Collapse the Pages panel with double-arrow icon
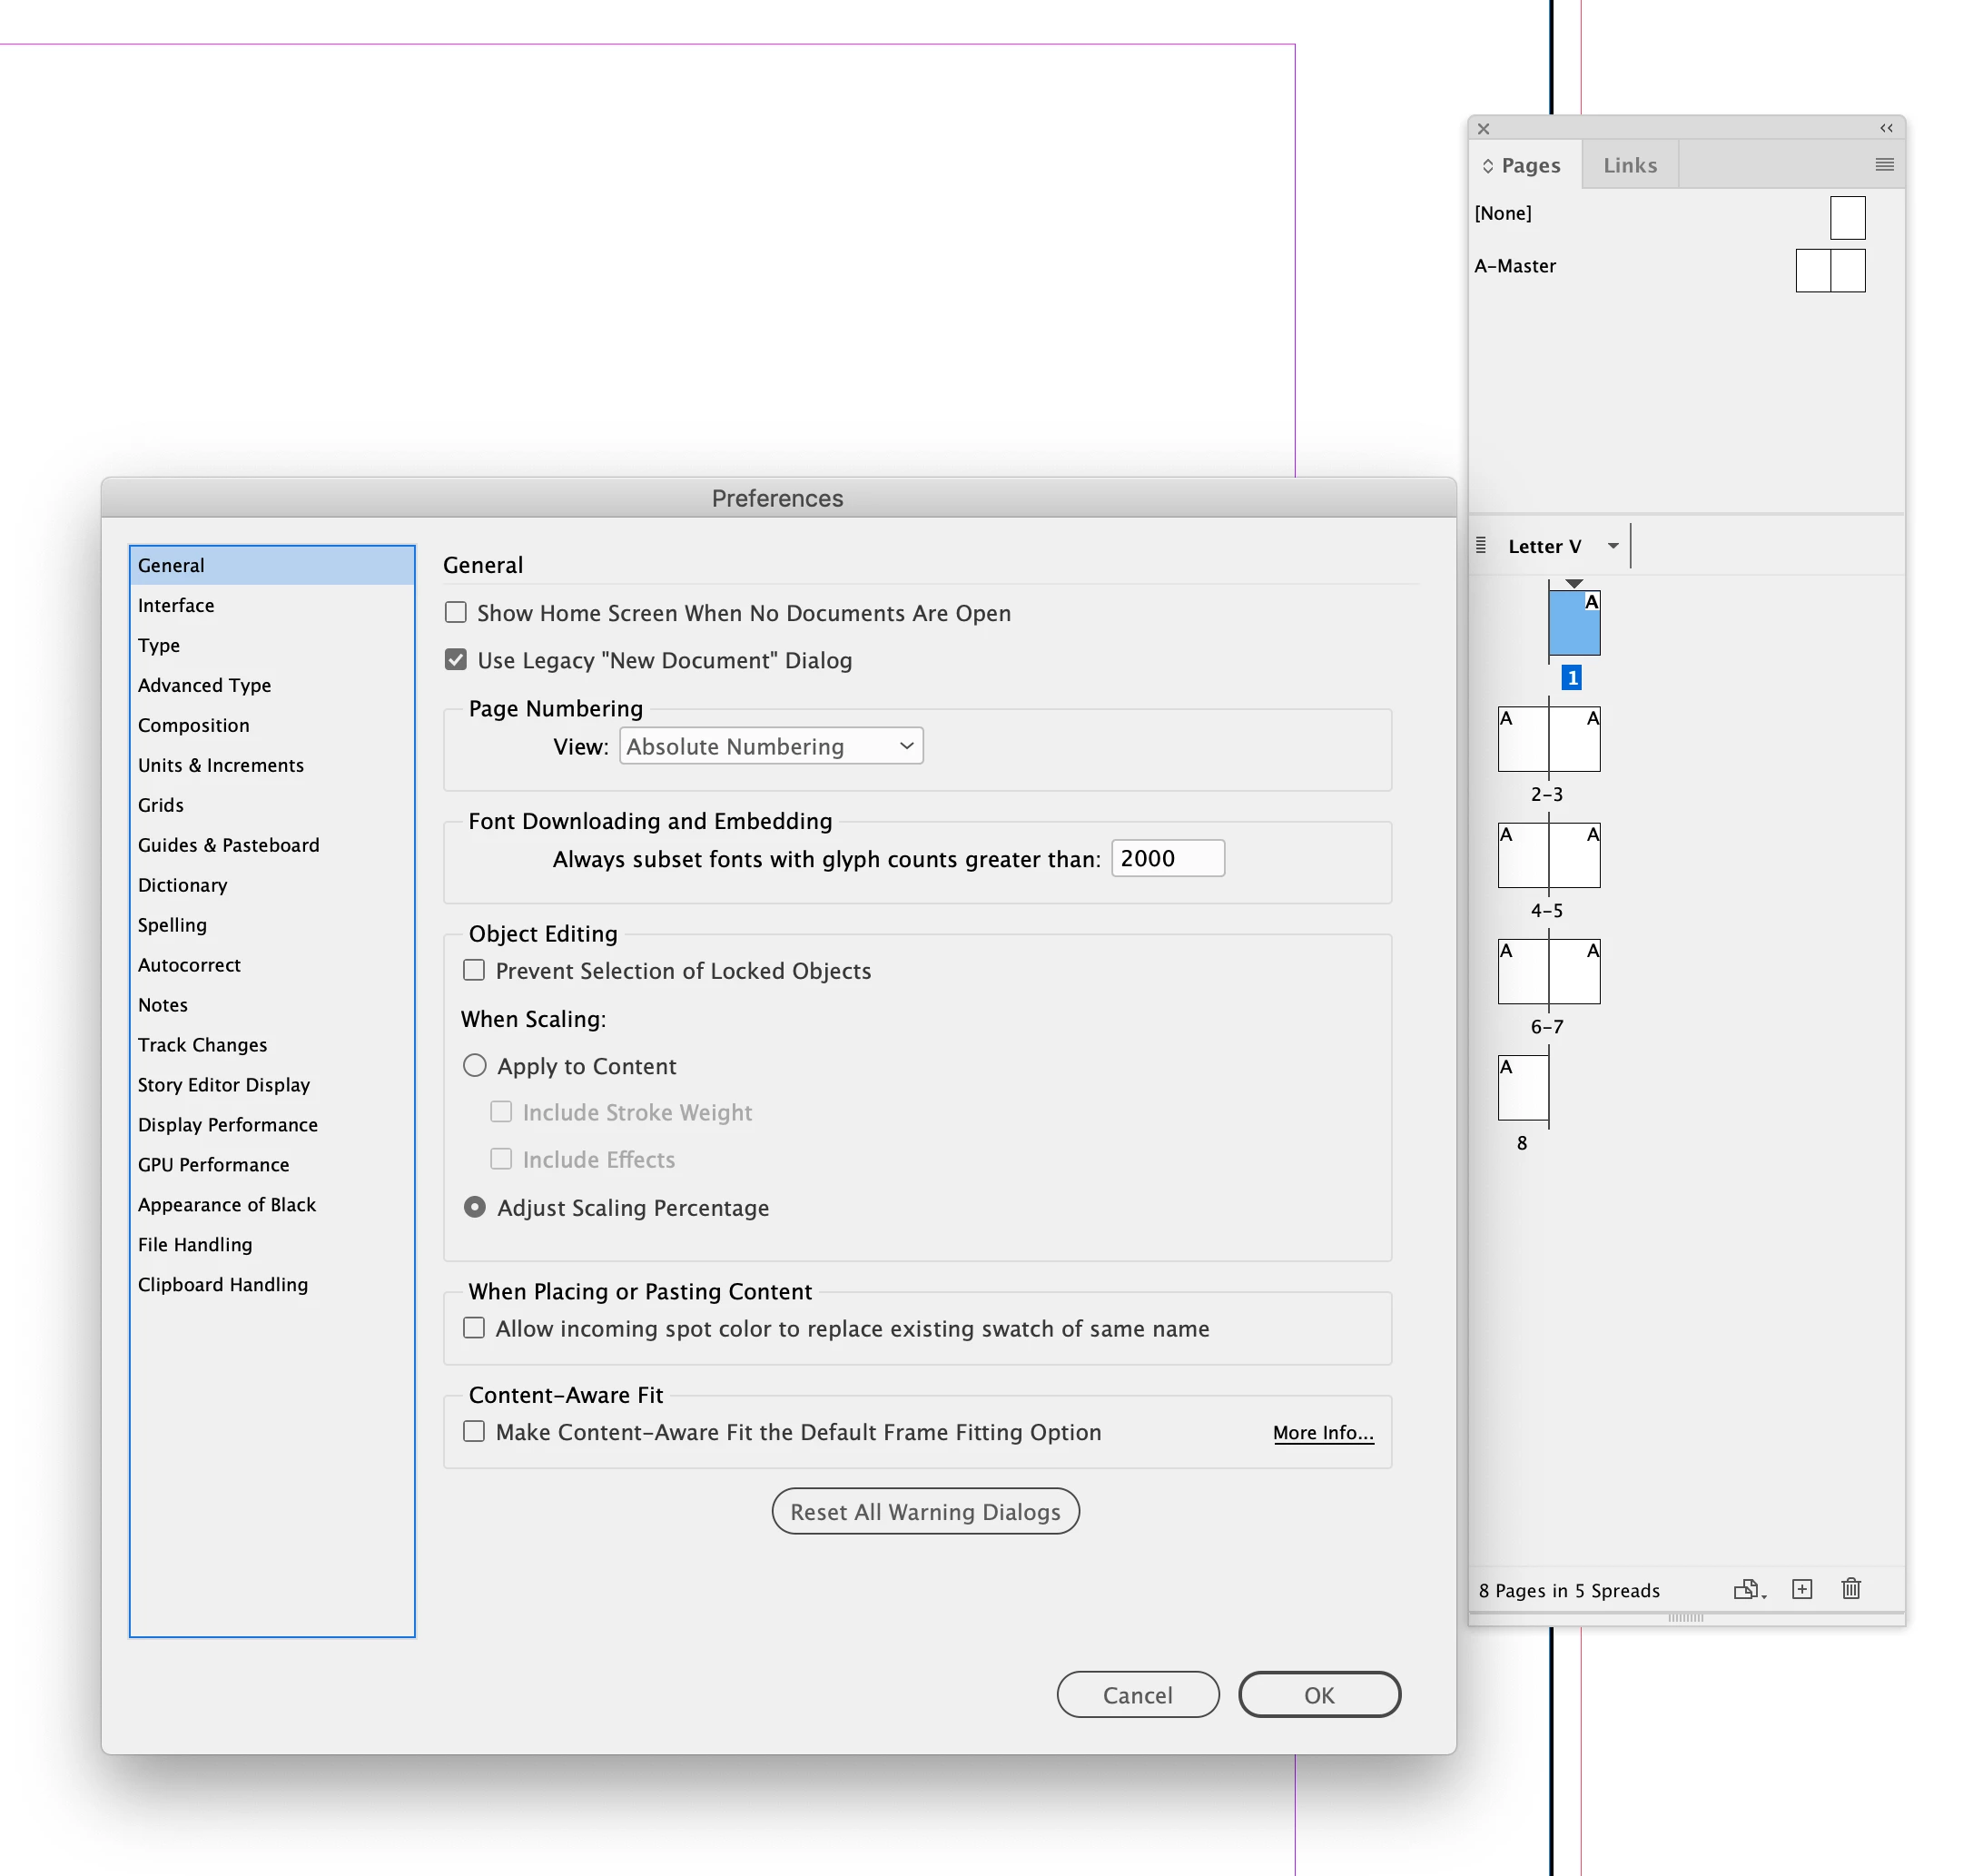The width and height of the screenshot is (1983, 1876). click(1886, 128)
